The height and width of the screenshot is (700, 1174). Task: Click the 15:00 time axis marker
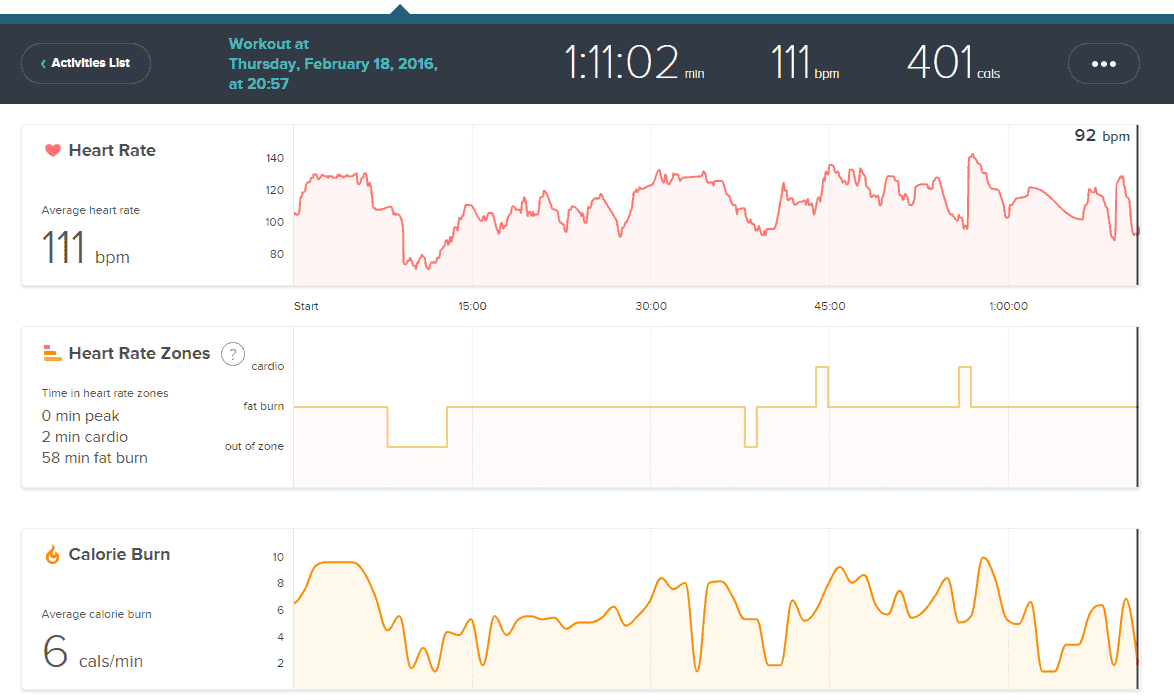click(x=472, y=306)
